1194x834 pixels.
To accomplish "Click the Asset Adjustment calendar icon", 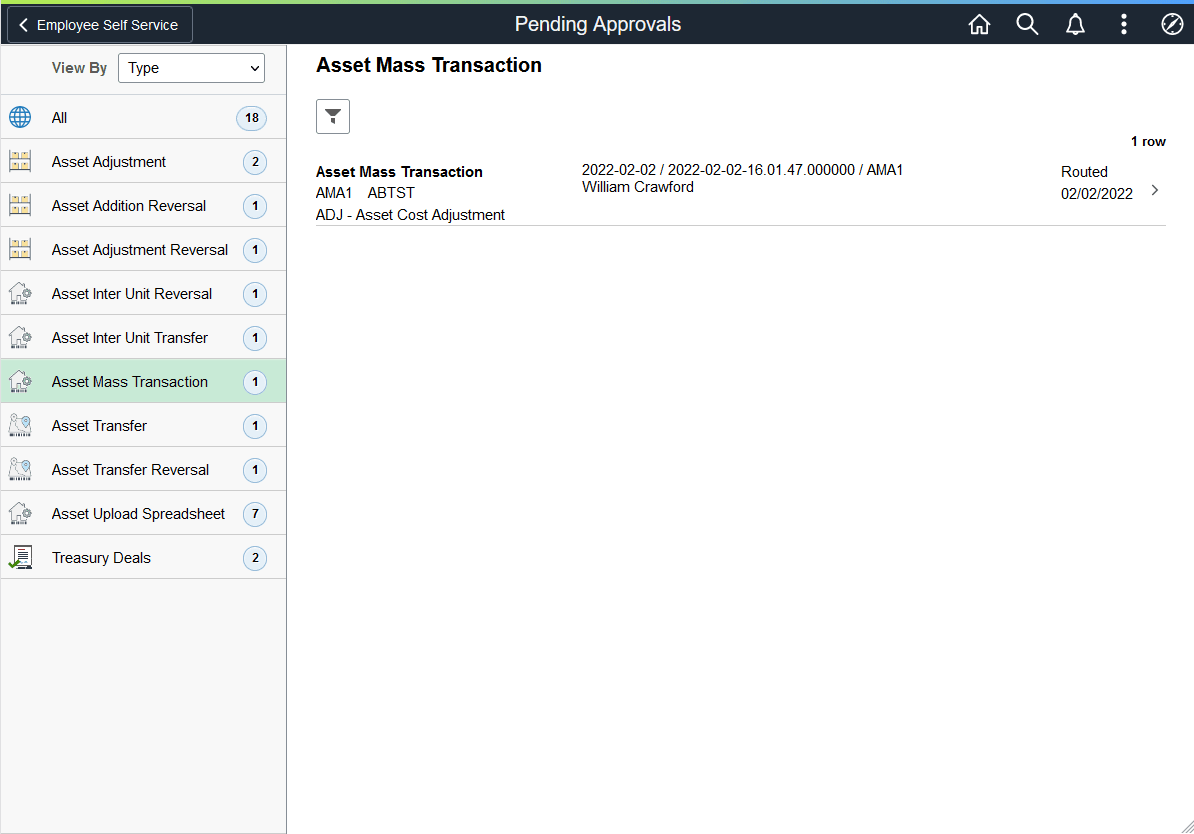I will coord(20,161).
